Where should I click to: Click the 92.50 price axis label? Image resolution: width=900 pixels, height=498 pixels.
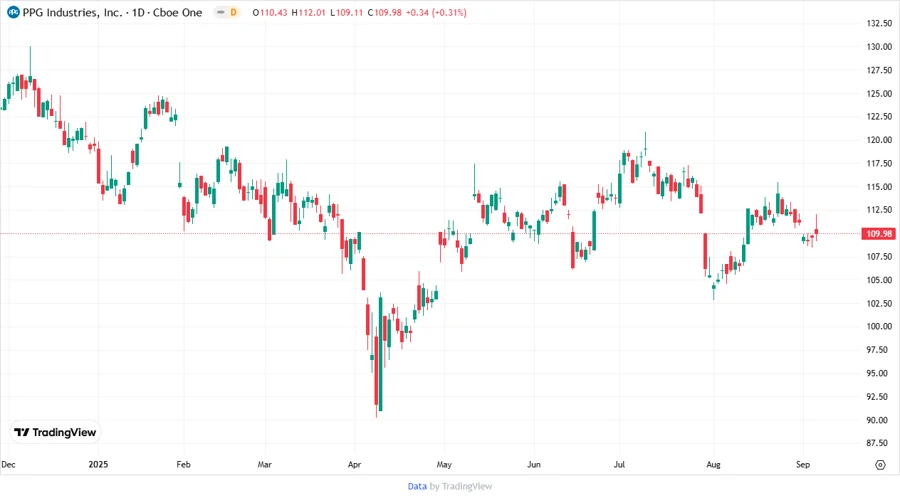879,396
